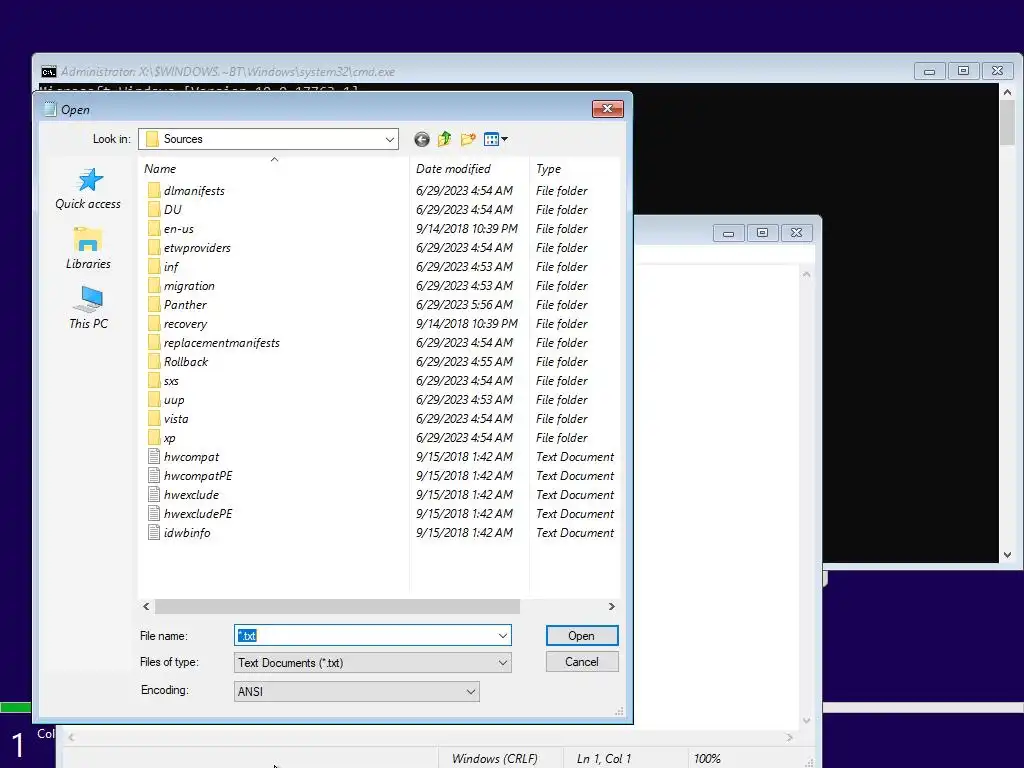The image size is (1024, 768).
Task: Maximize the Notepad window
Action: click(x=762, y=232)
